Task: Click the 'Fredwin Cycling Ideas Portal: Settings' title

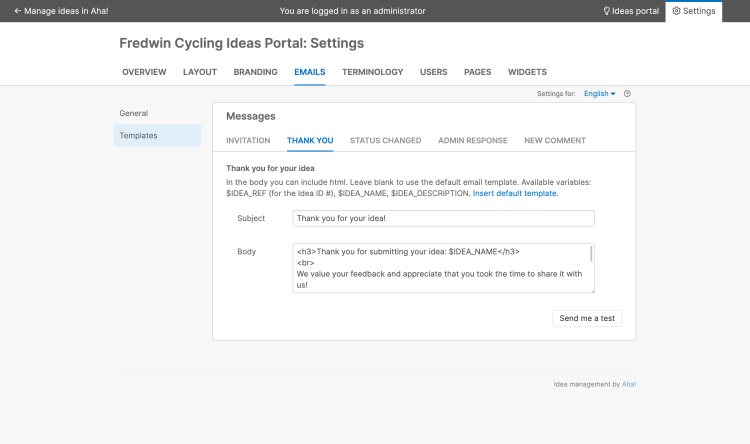Action: point(242,43)
